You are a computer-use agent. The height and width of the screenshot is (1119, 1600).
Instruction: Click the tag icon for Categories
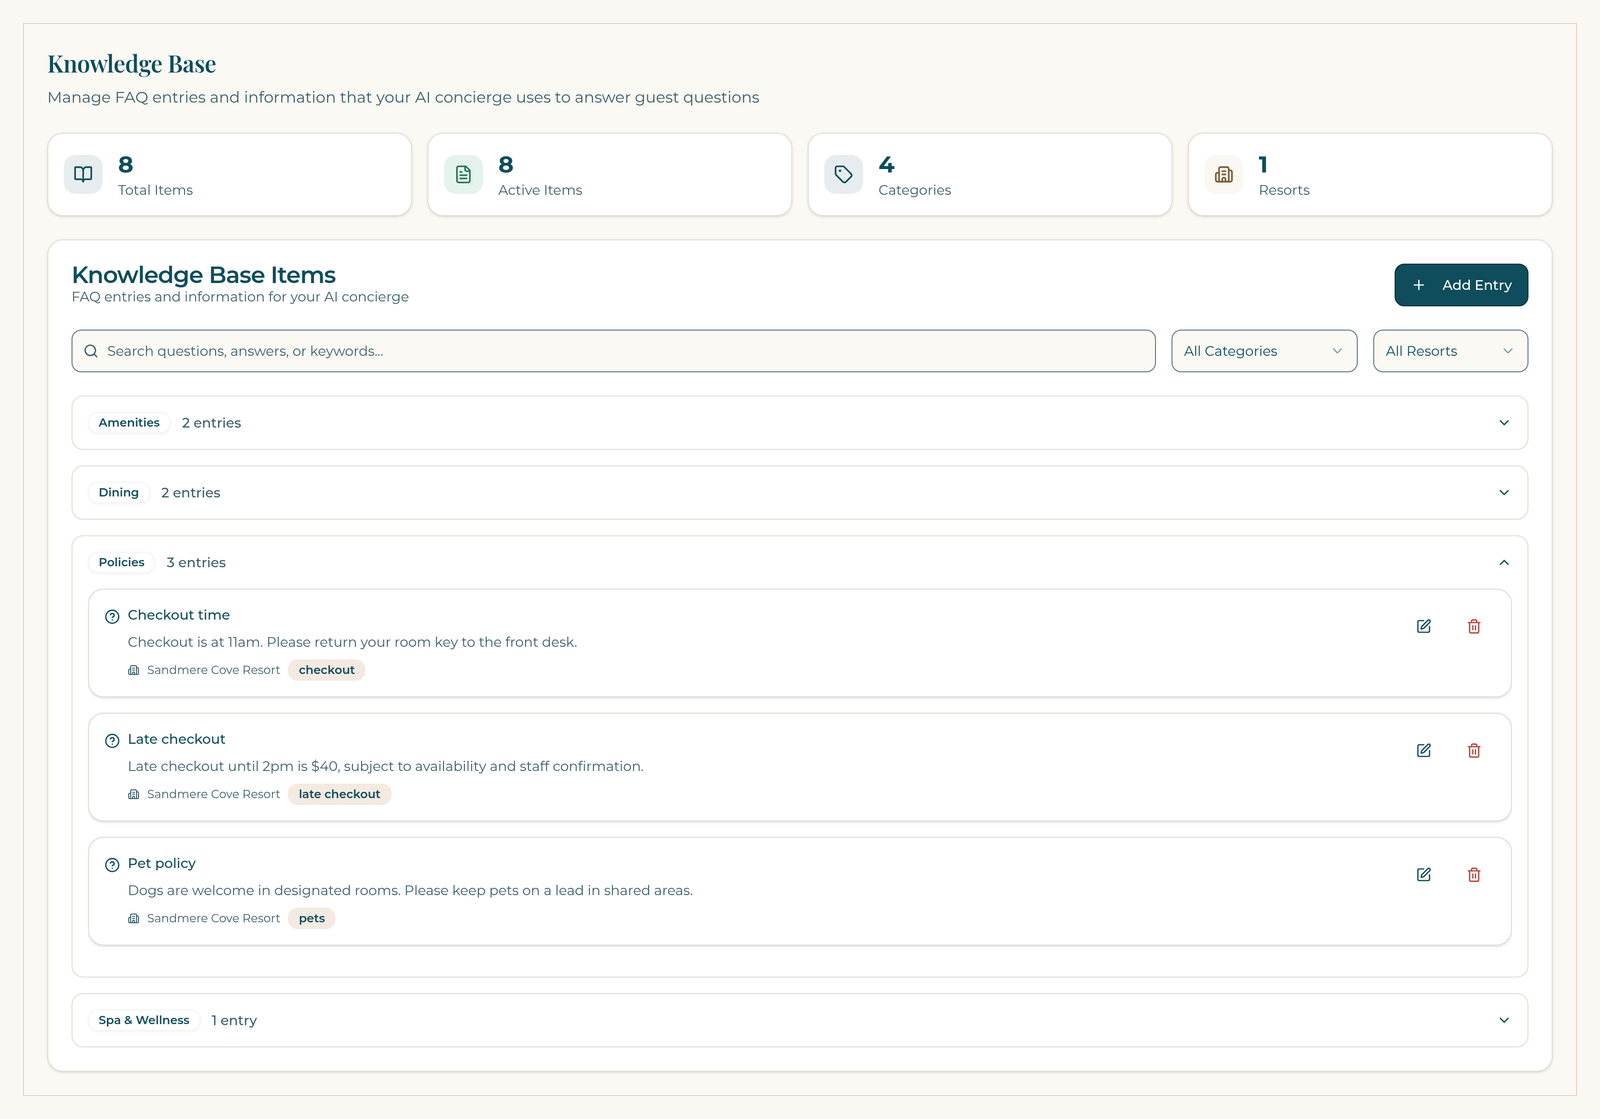click(843, 174)
